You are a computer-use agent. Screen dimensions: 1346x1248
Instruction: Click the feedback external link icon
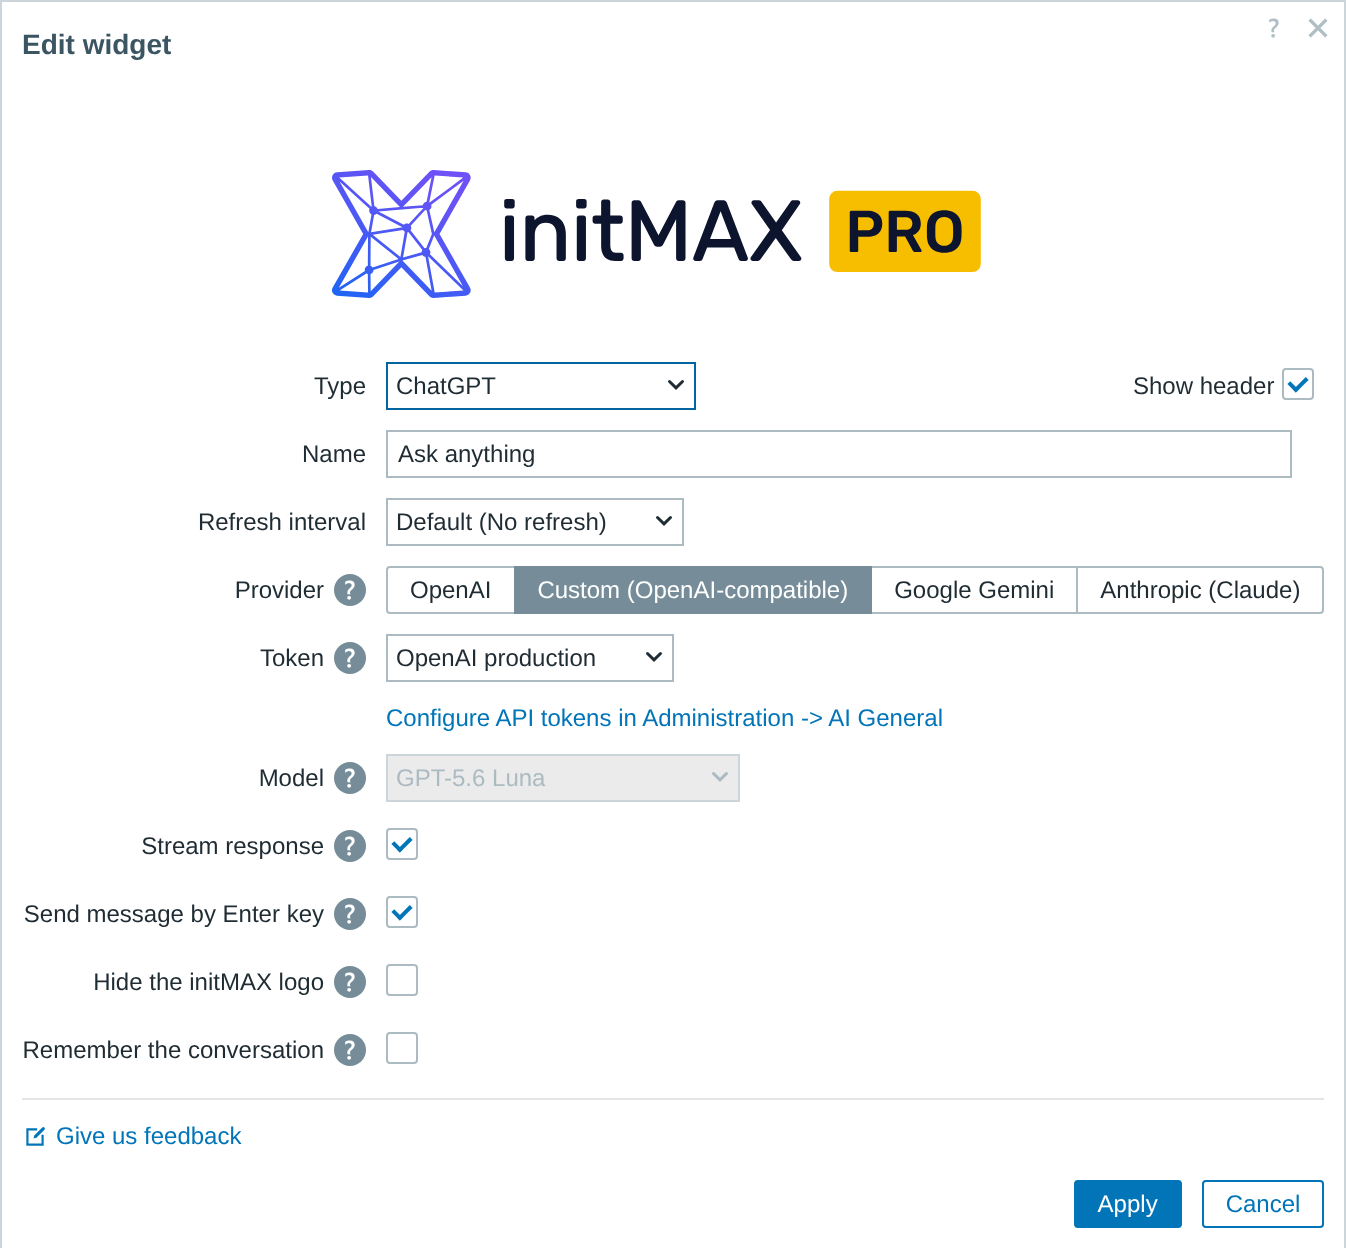[x=35, y=1136]
